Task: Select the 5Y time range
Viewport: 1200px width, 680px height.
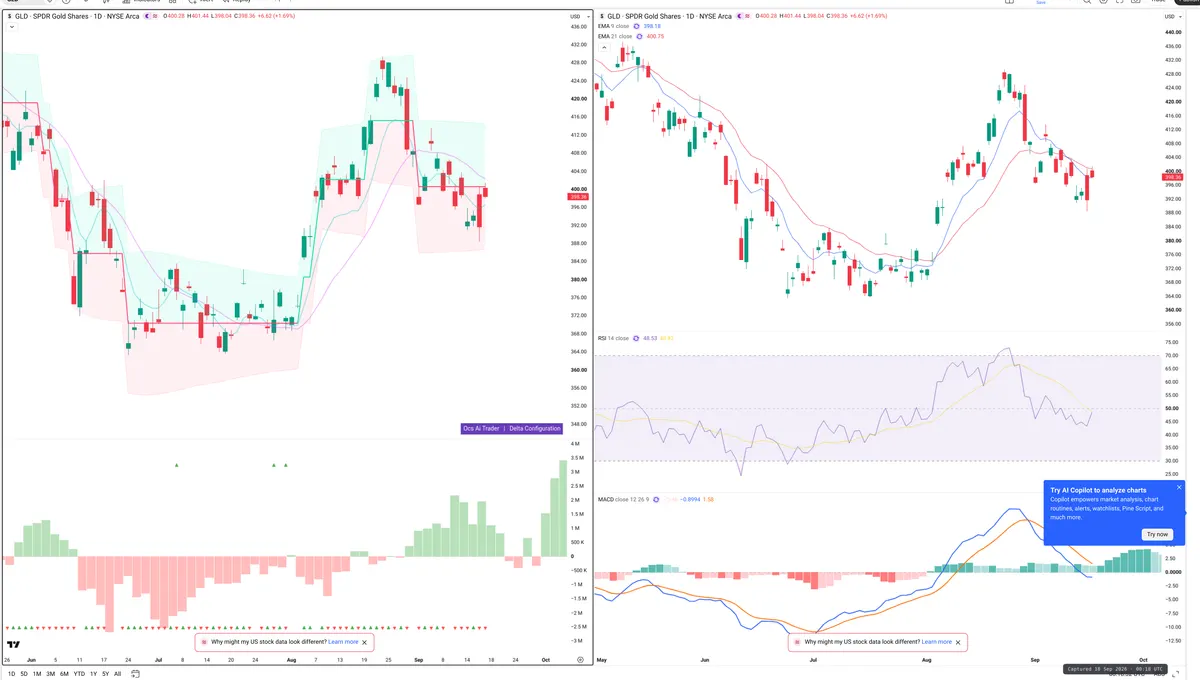Action: click(x=106, y=674)
